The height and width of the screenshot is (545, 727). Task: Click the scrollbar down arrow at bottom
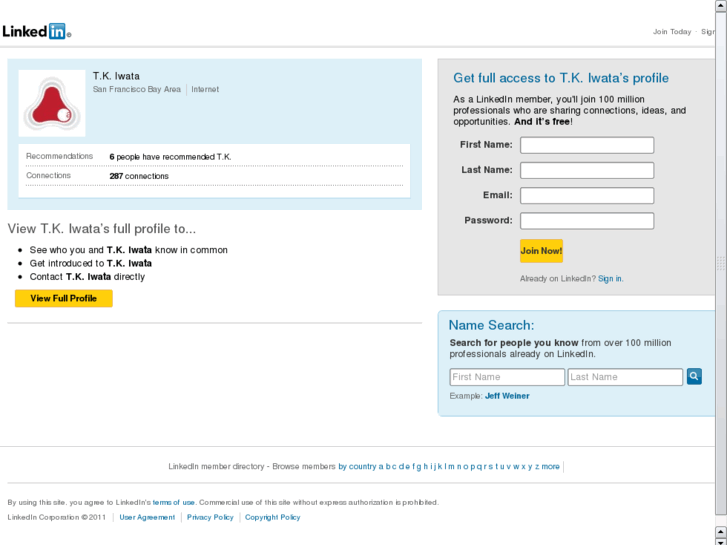721,541
